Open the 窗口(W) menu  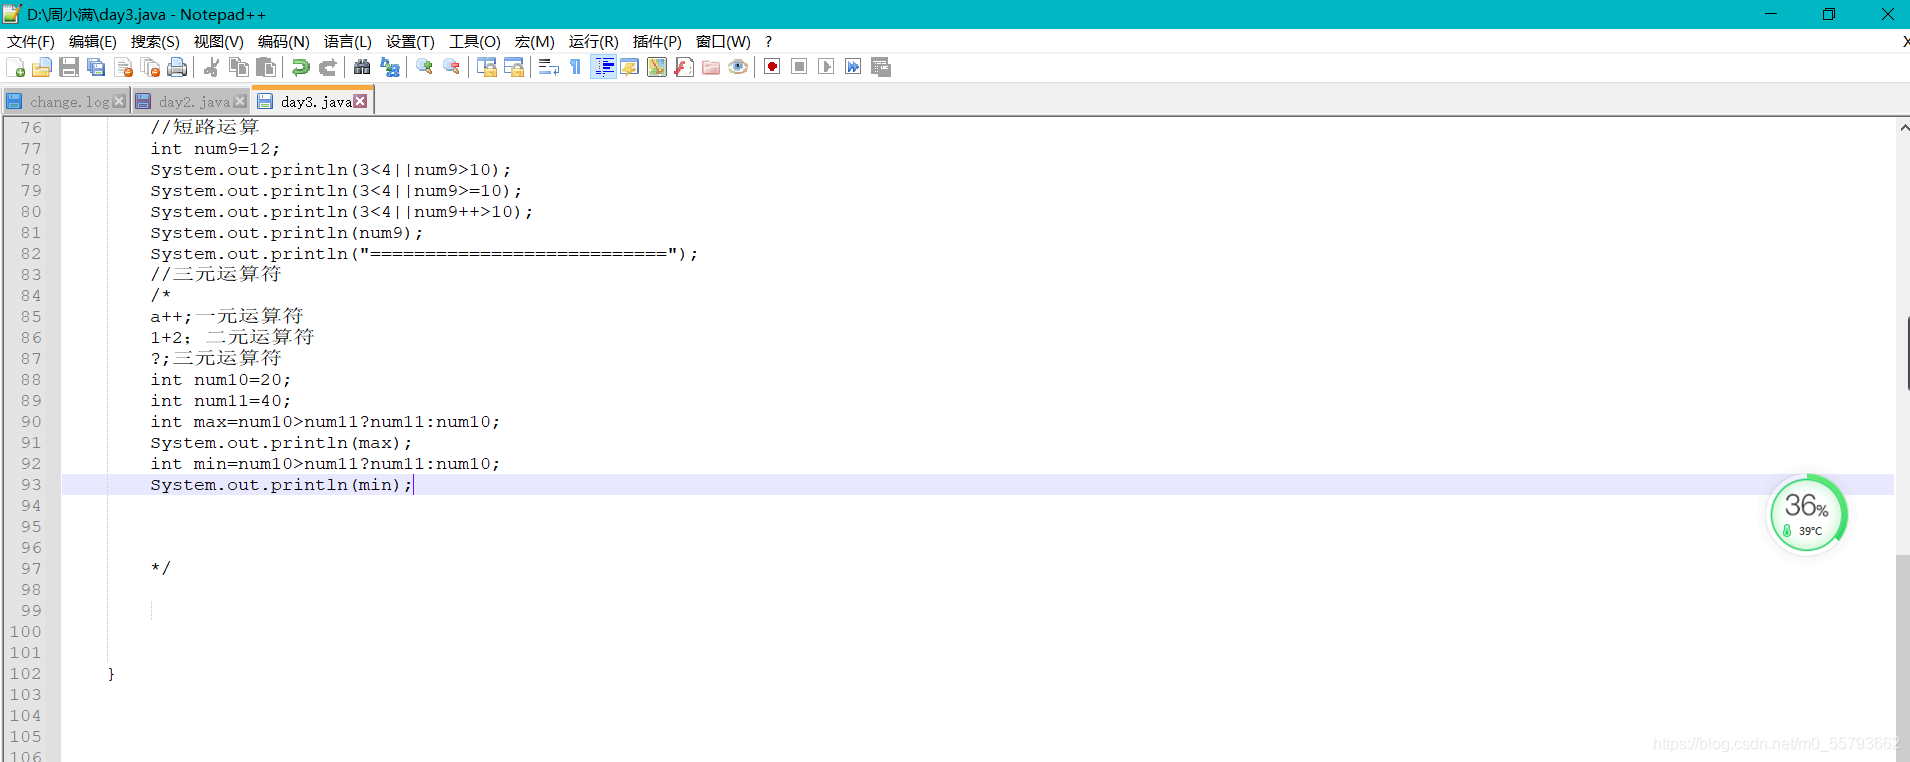(x=724, y=41)
